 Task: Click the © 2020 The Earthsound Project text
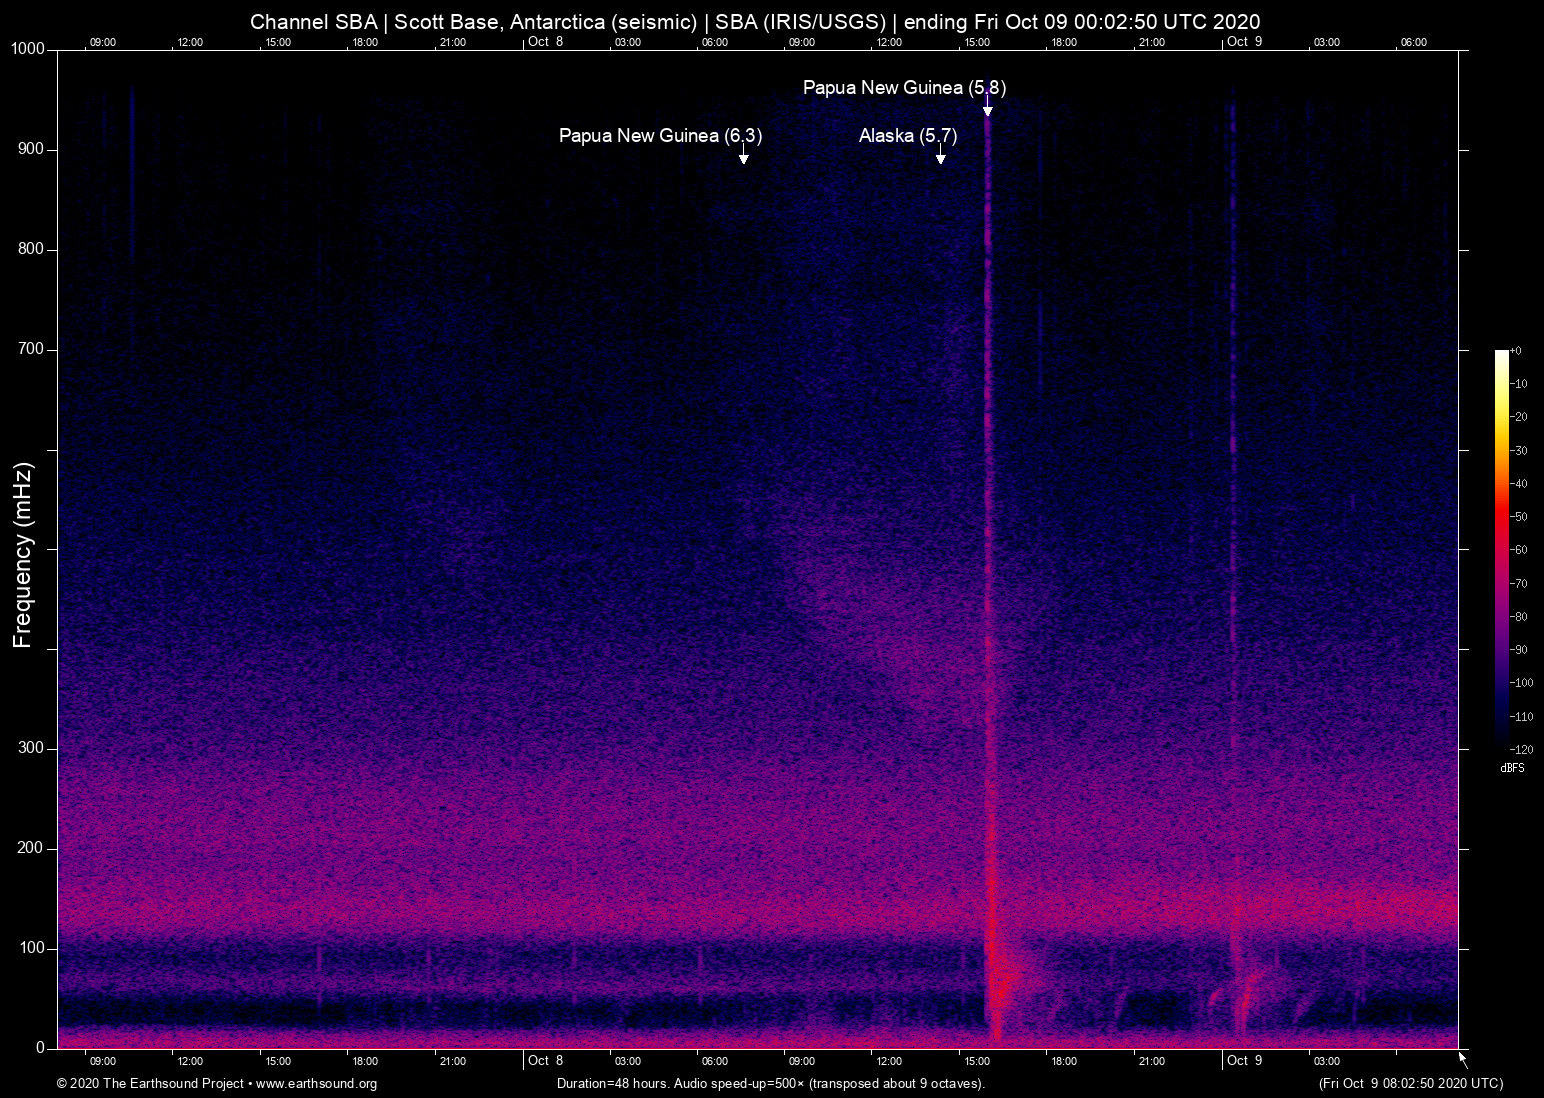(150, 1084)
